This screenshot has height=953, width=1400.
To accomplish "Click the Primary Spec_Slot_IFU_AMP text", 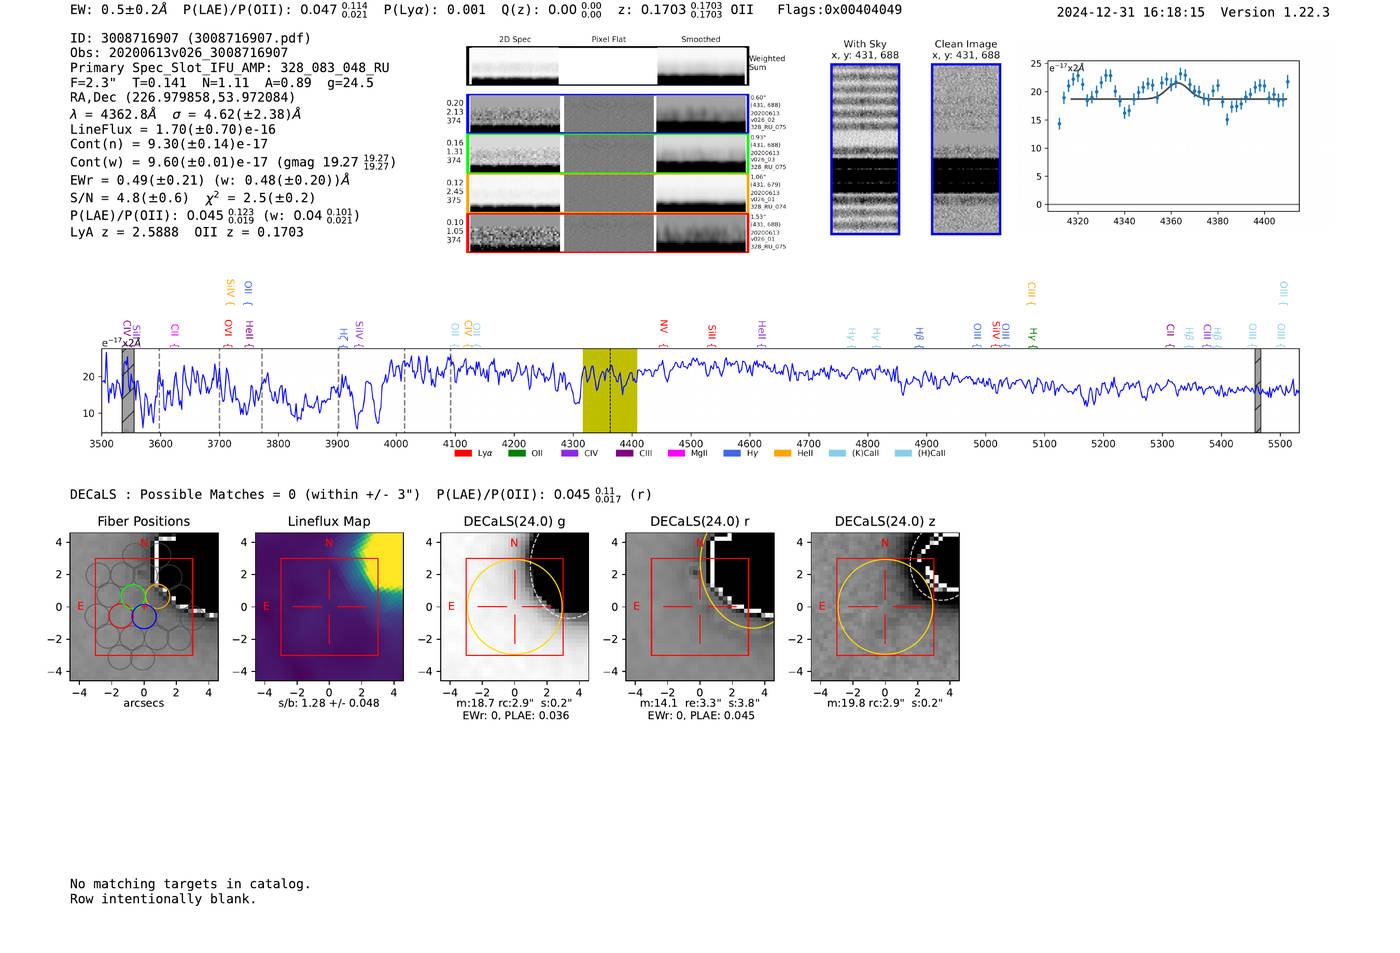I will 230,68.
